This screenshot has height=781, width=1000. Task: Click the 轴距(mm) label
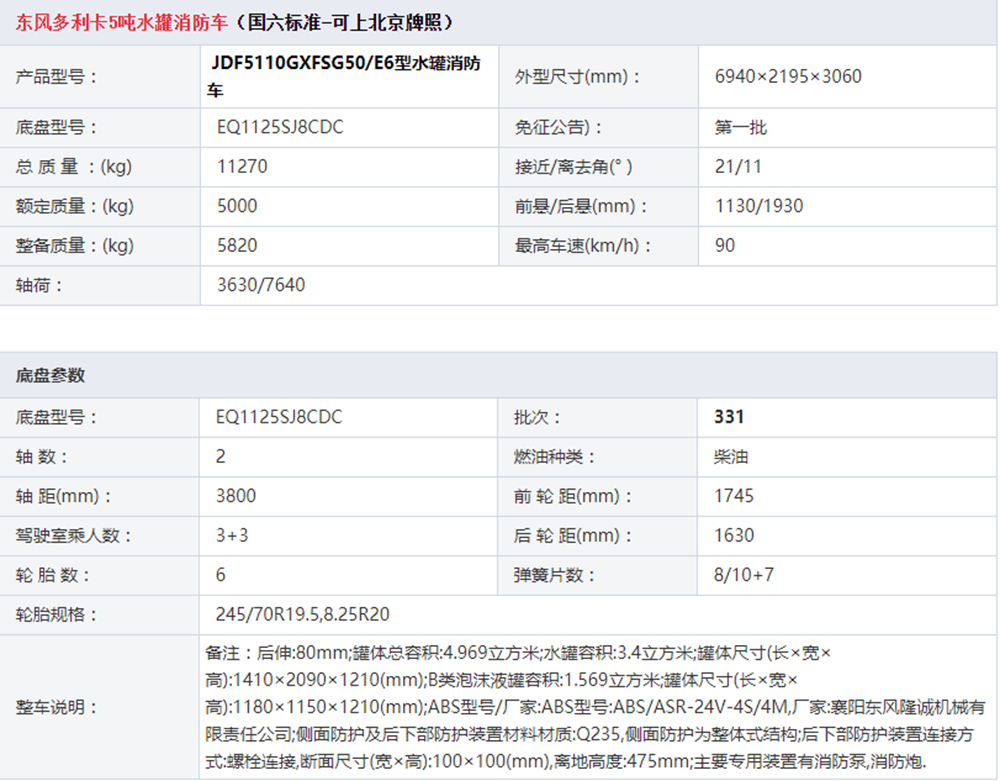63,497
